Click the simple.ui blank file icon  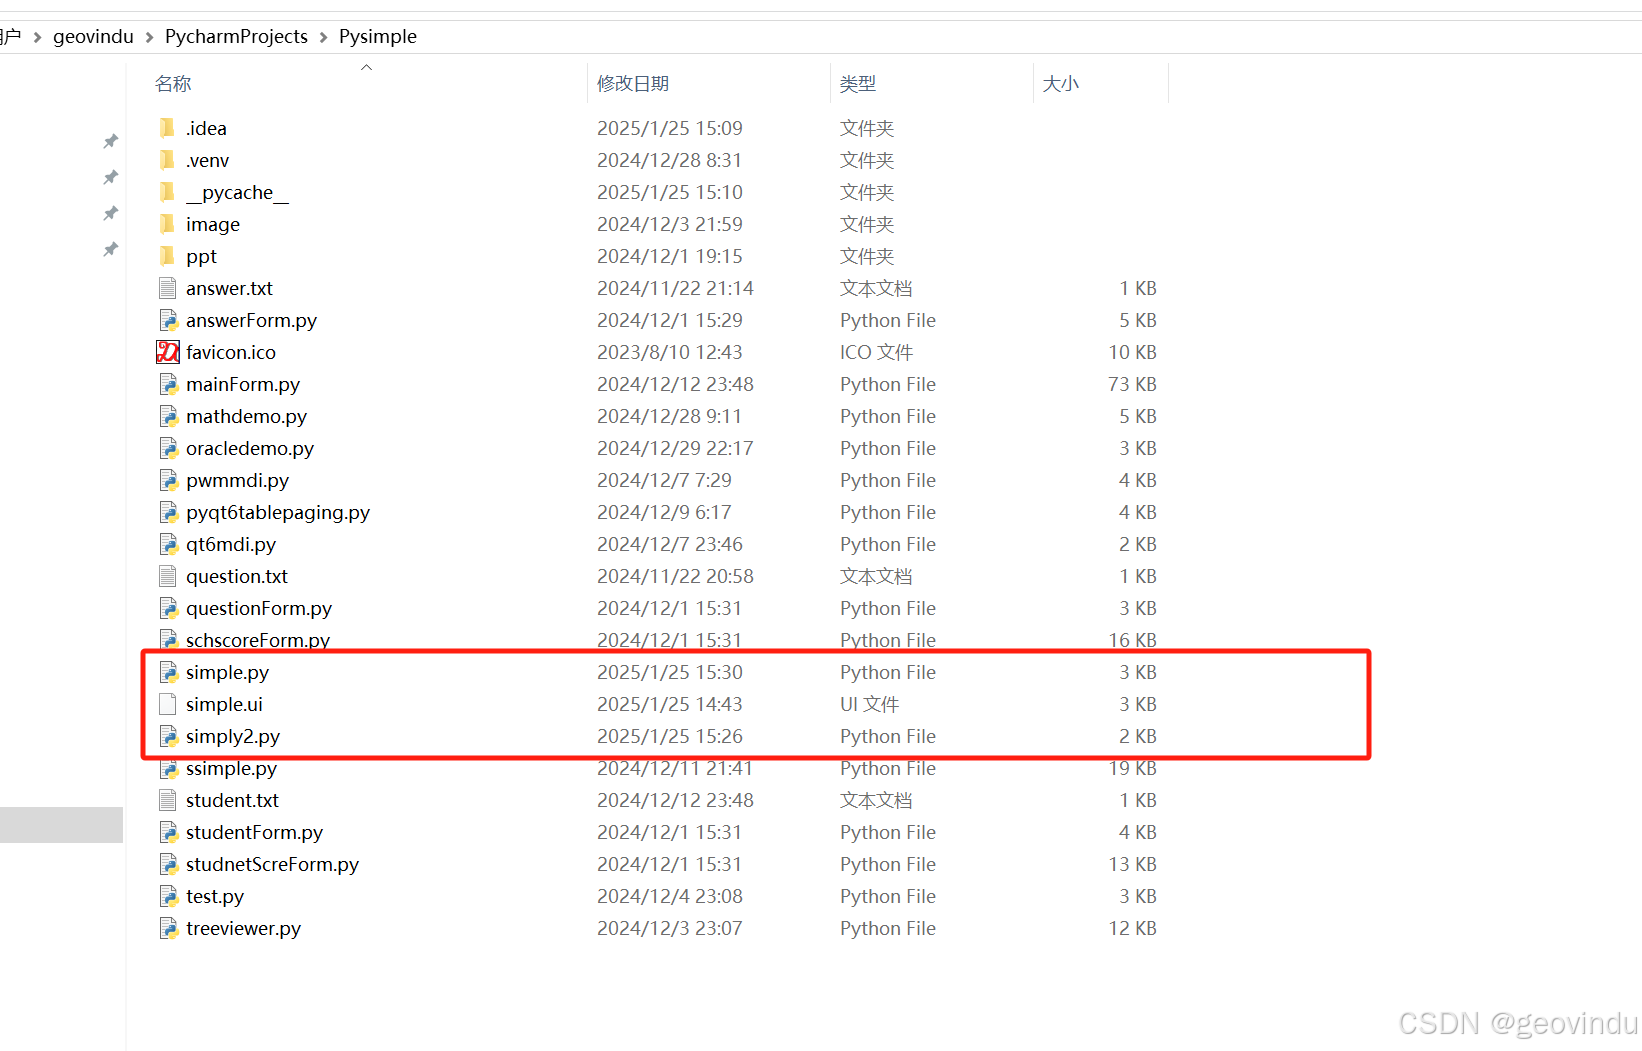[168, 704]
